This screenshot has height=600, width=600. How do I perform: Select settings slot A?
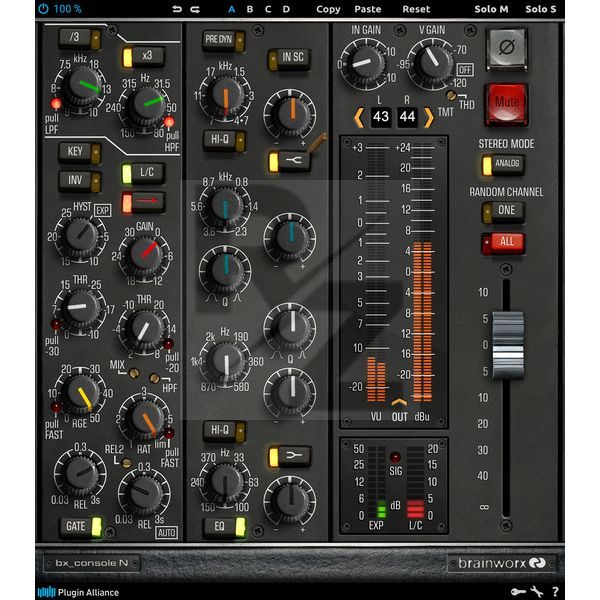[x=232, y=9]
